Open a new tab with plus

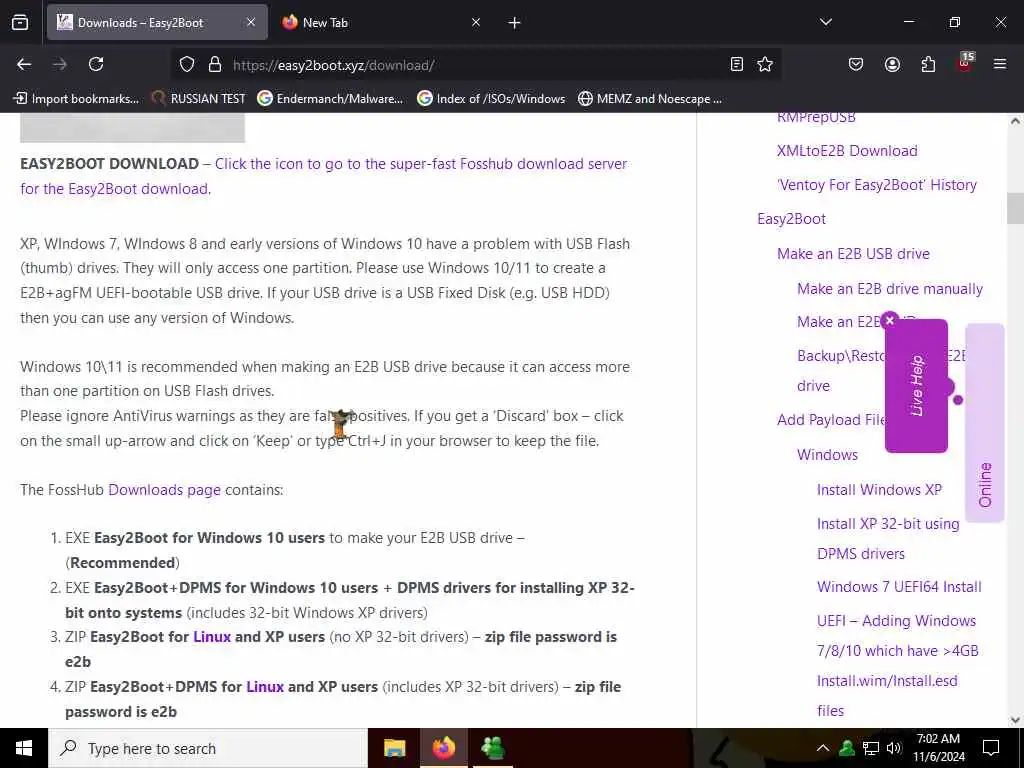515,23
